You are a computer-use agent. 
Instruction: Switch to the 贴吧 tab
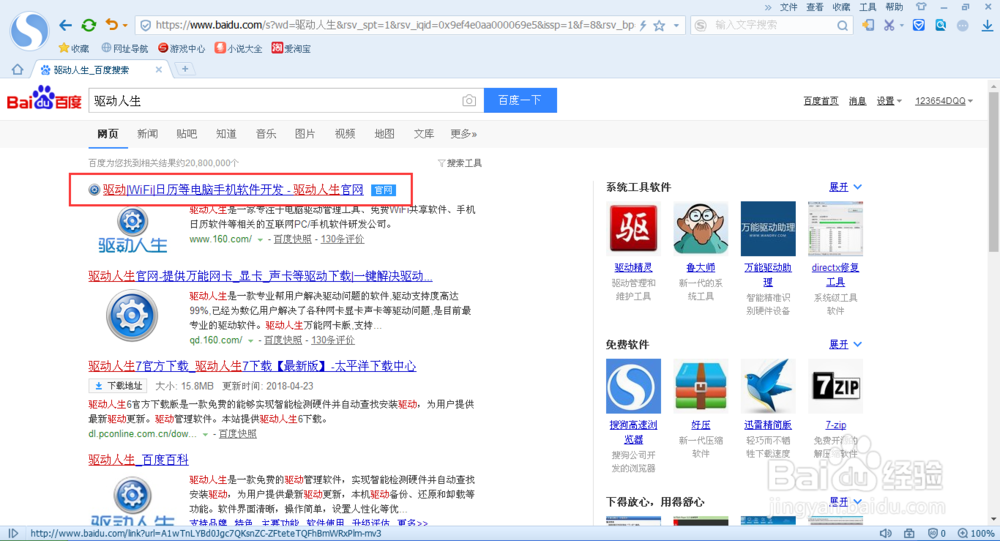tap(187, 134)
